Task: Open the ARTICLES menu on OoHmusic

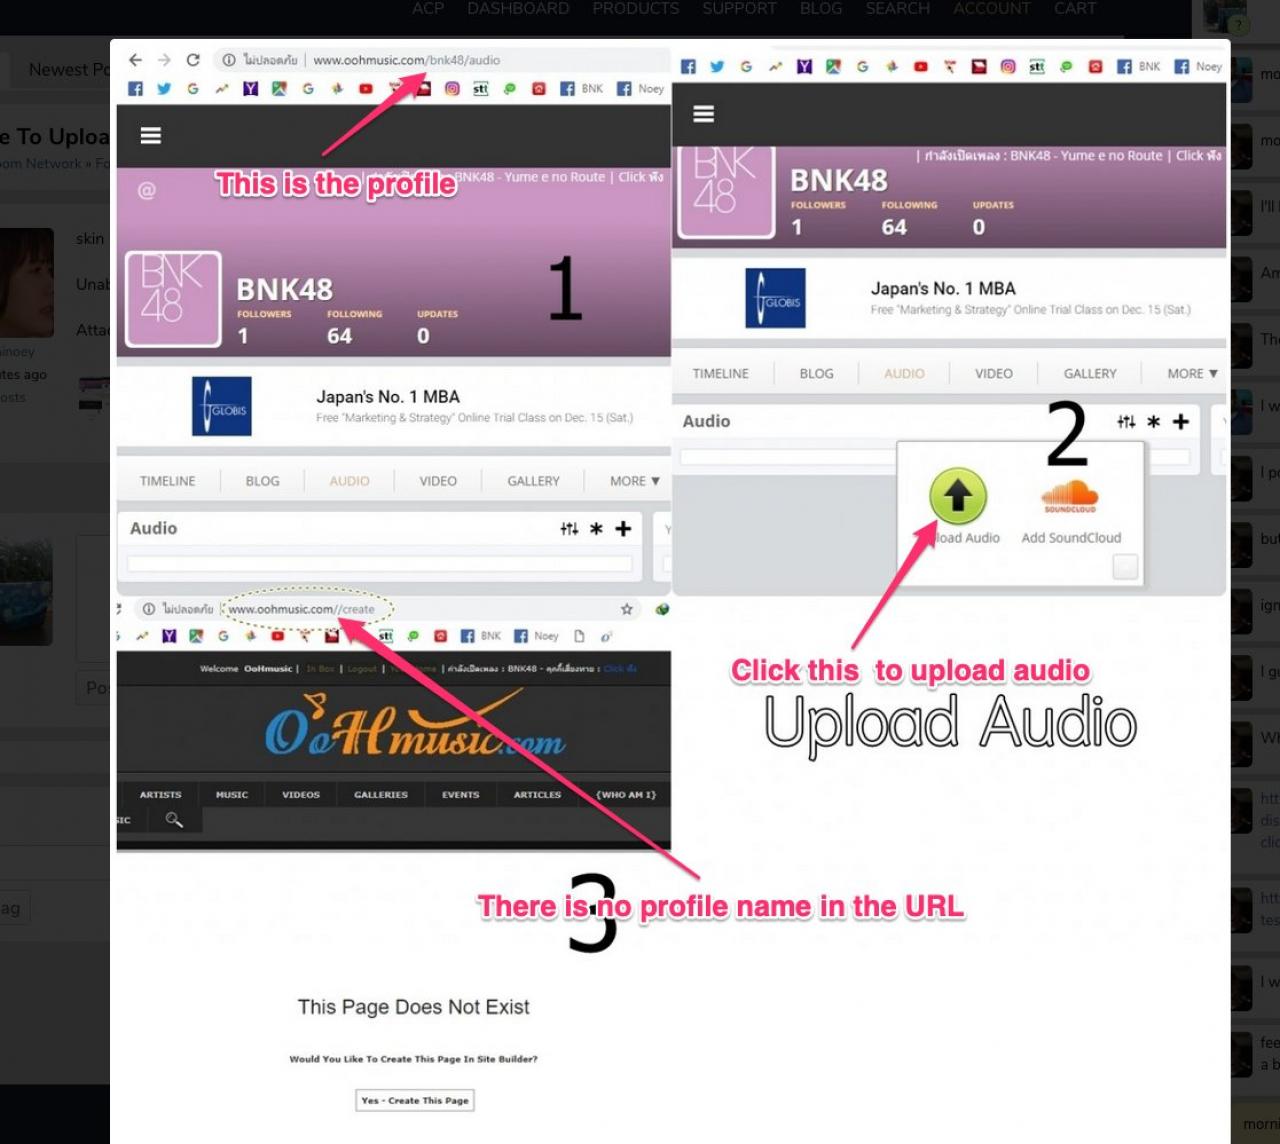Action: pyautogui.click(x=538, y=795)
